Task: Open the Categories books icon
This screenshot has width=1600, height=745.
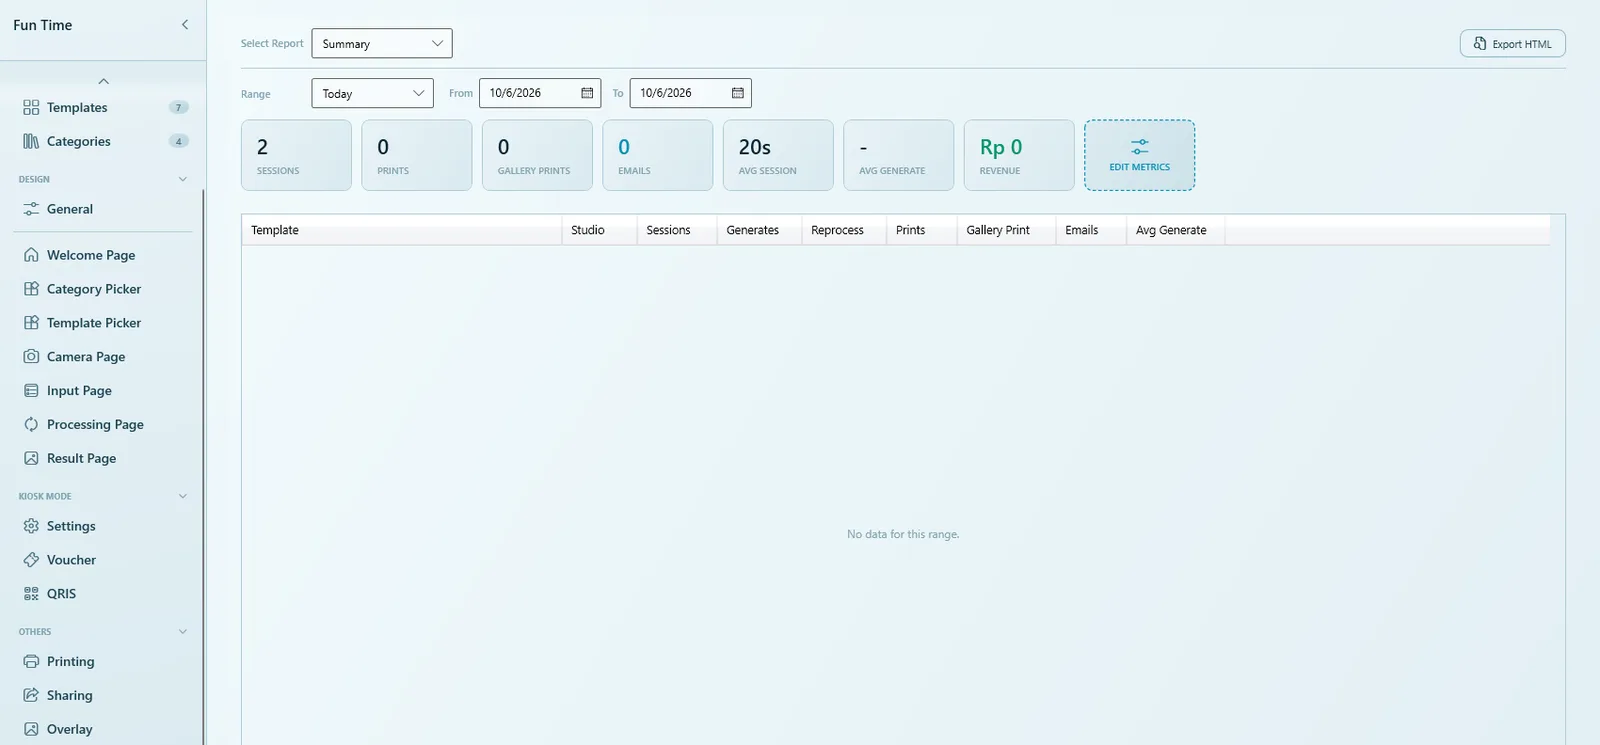Action: click(x=31, y=141)
